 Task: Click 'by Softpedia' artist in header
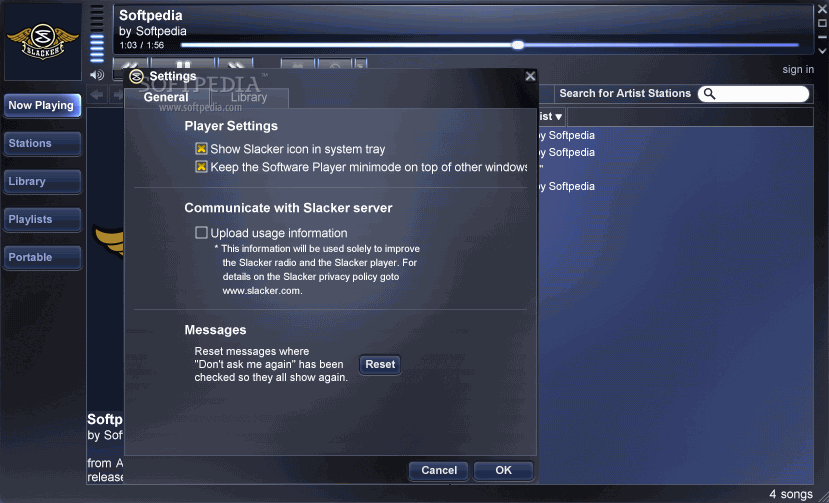point(153,31)
